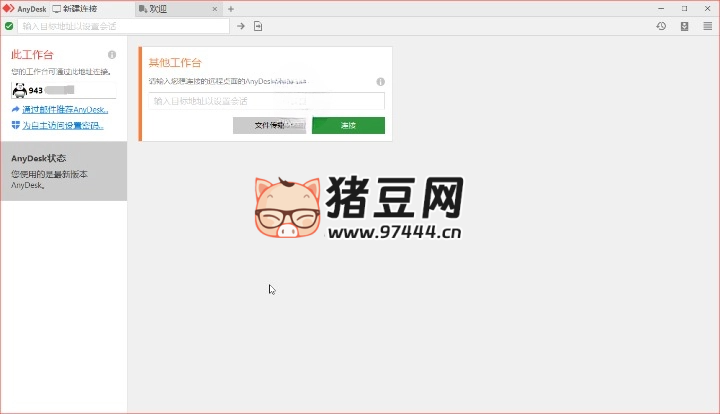Click info icon in 其他工作台 panel
This screenshot has height=414, width=720.
tap(381, 81)
